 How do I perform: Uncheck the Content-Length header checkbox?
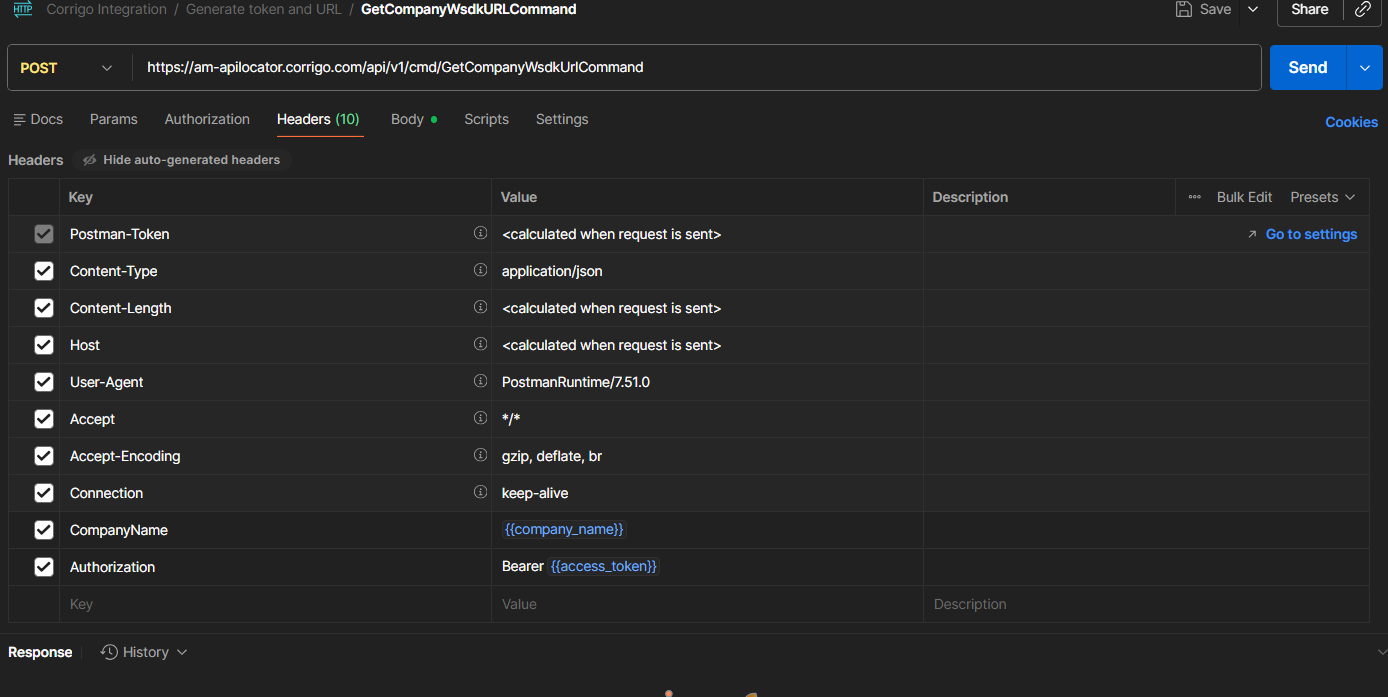click(x=44, y=308)
